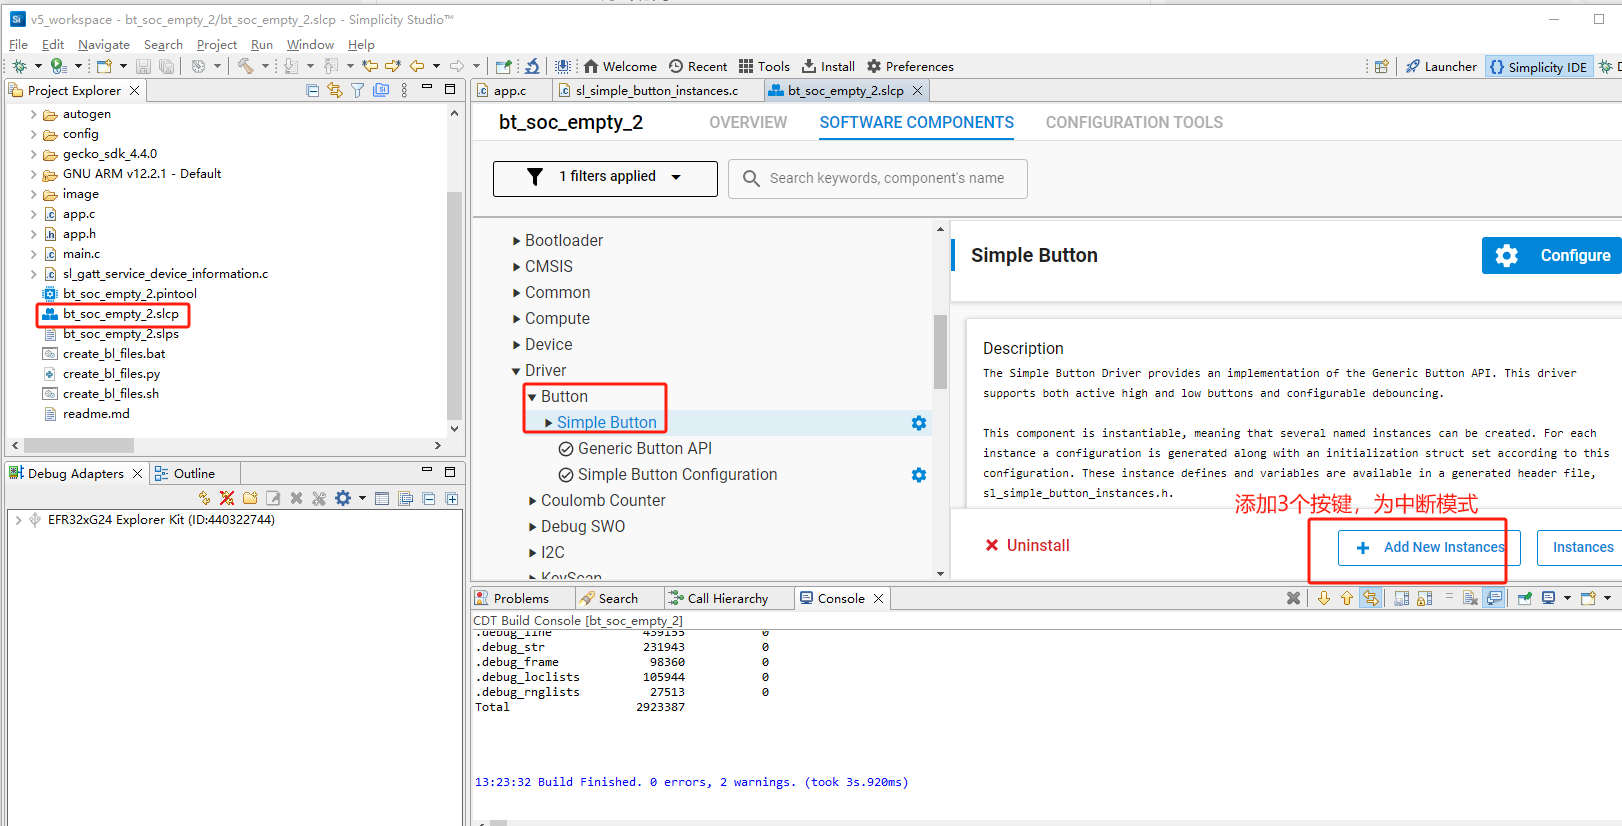Viewport: 1622px width, 826px height.
Task: Open the File menu
Action: 18,44
